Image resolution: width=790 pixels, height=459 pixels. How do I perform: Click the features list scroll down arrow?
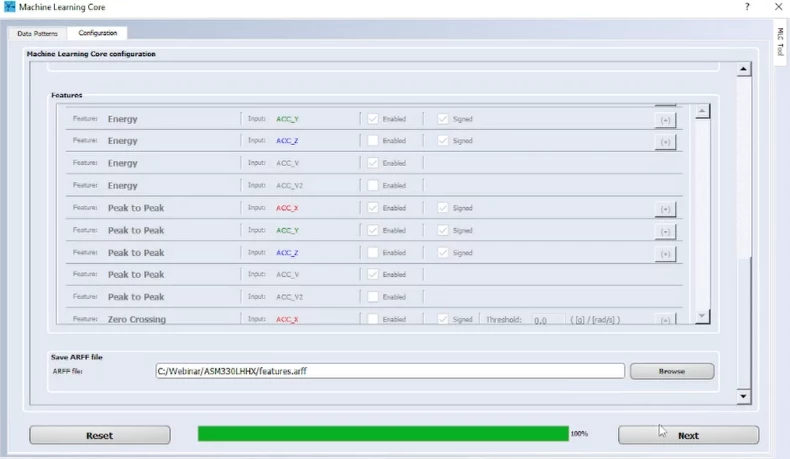pyautogui.click(x=702, y=316)
